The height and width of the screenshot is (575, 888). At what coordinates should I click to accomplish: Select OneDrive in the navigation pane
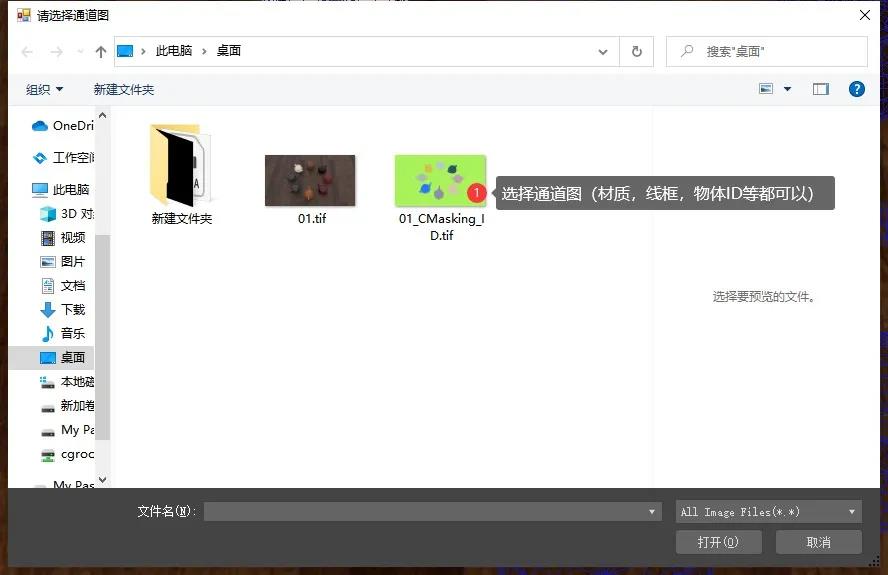[x=72, y=126]
